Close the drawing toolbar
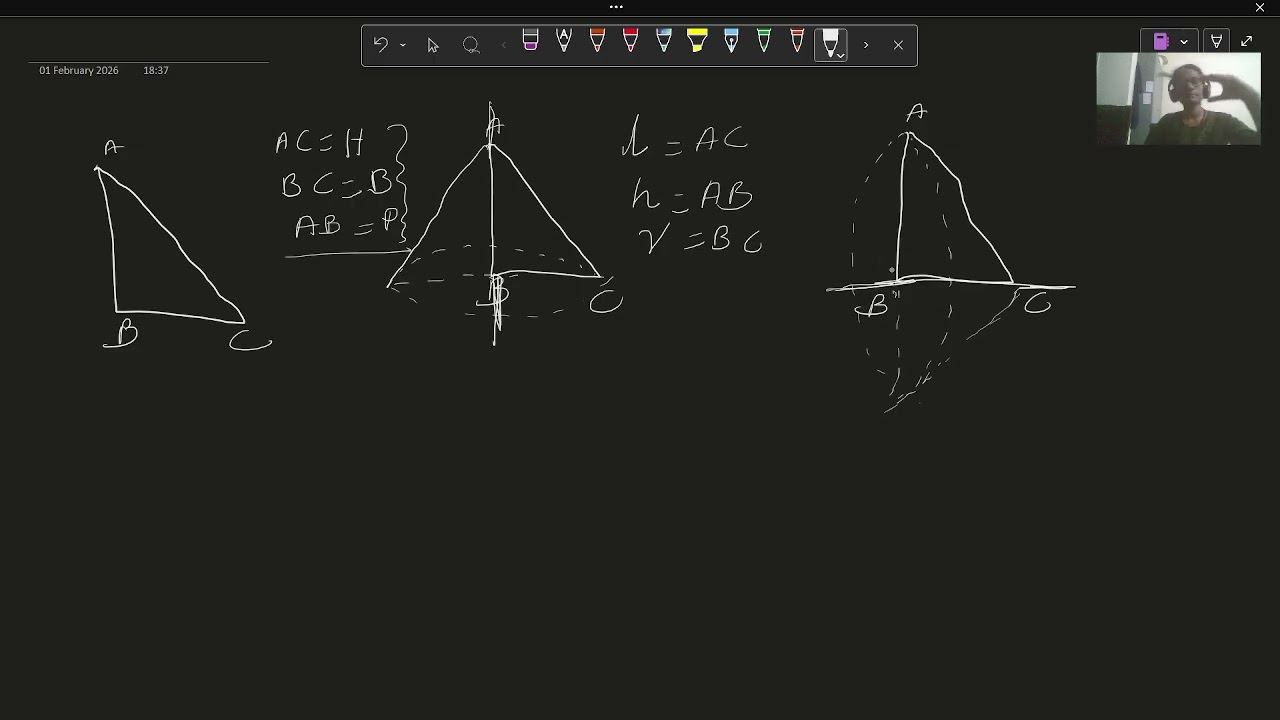The image size is (1280, 720). click(x=898, y=45)
